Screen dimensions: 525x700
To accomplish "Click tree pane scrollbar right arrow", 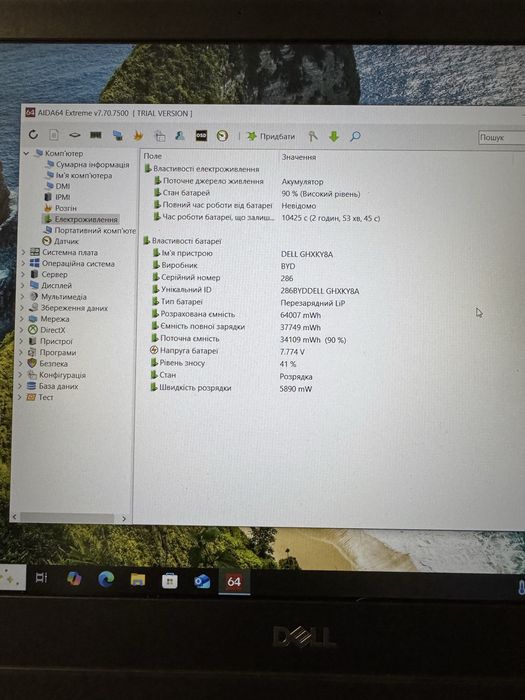I will [124, 518].
